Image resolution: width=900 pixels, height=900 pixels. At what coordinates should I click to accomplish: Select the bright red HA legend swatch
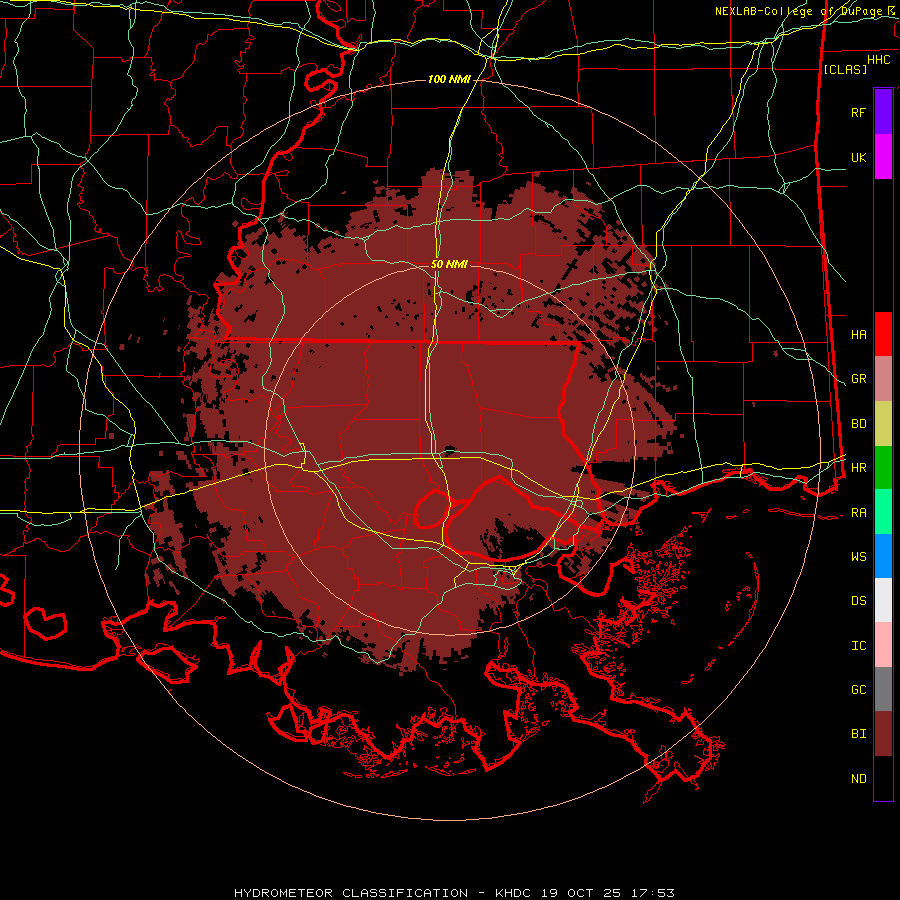click(883, 334)
